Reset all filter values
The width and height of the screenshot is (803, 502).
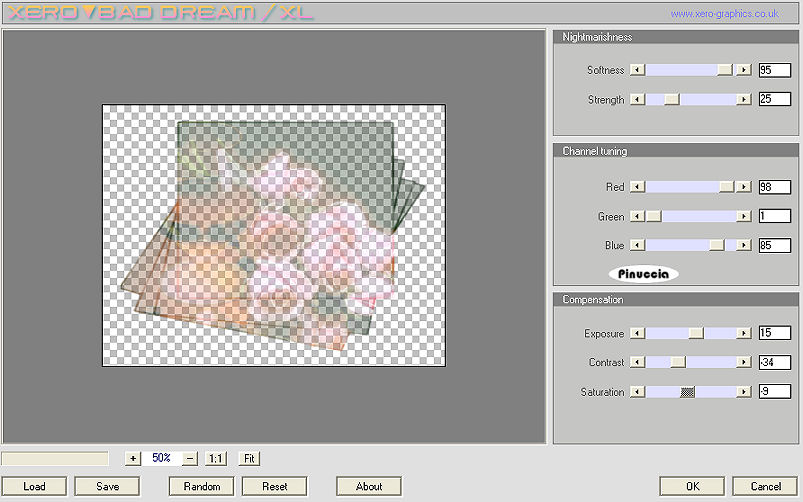pos(274,486)
